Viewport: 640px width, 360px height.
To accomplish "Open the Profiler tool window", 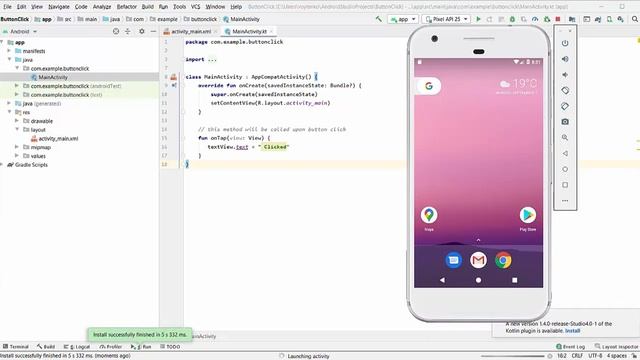I will pyautogui.click(x=111, y=347).
